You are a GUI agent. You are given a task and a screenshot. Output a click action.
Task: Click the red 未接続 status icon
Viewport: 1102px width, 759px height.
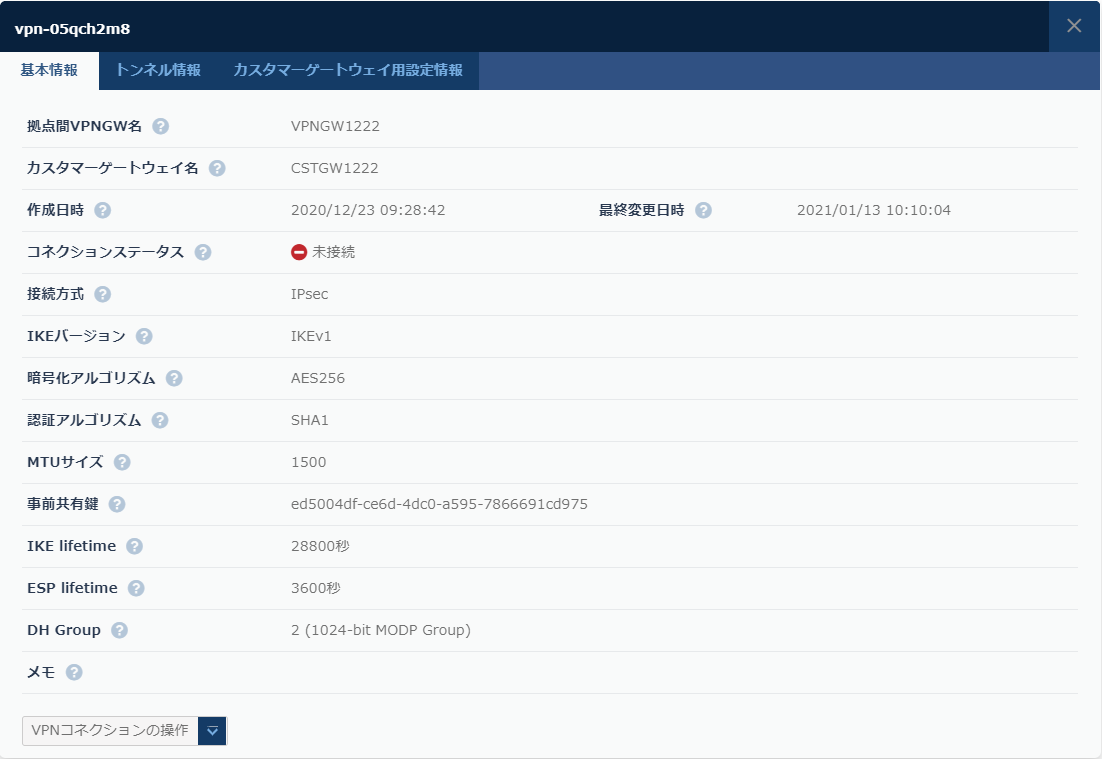[299, 252]
